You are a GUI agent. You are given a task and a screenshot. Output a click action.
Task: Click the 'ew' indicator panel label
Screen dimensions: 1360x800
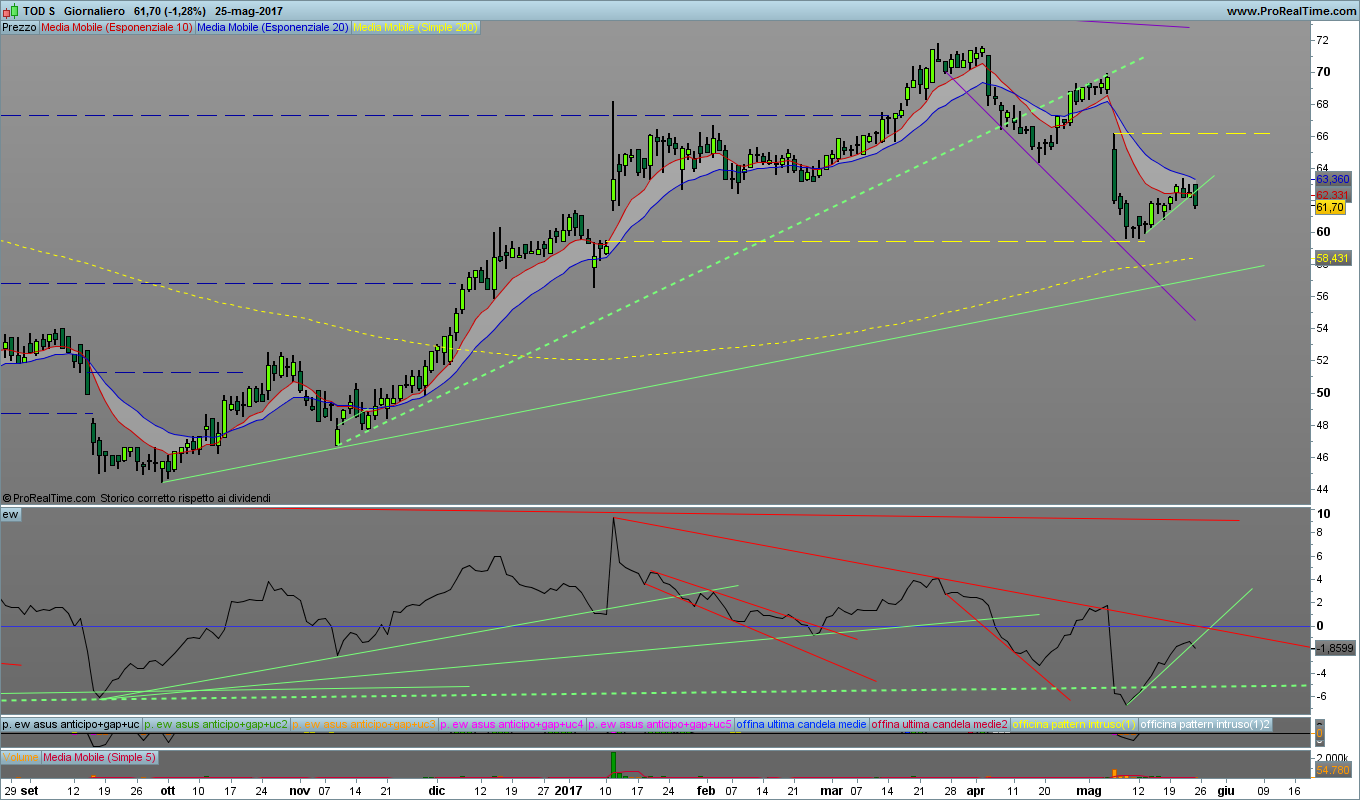(10, 514)
